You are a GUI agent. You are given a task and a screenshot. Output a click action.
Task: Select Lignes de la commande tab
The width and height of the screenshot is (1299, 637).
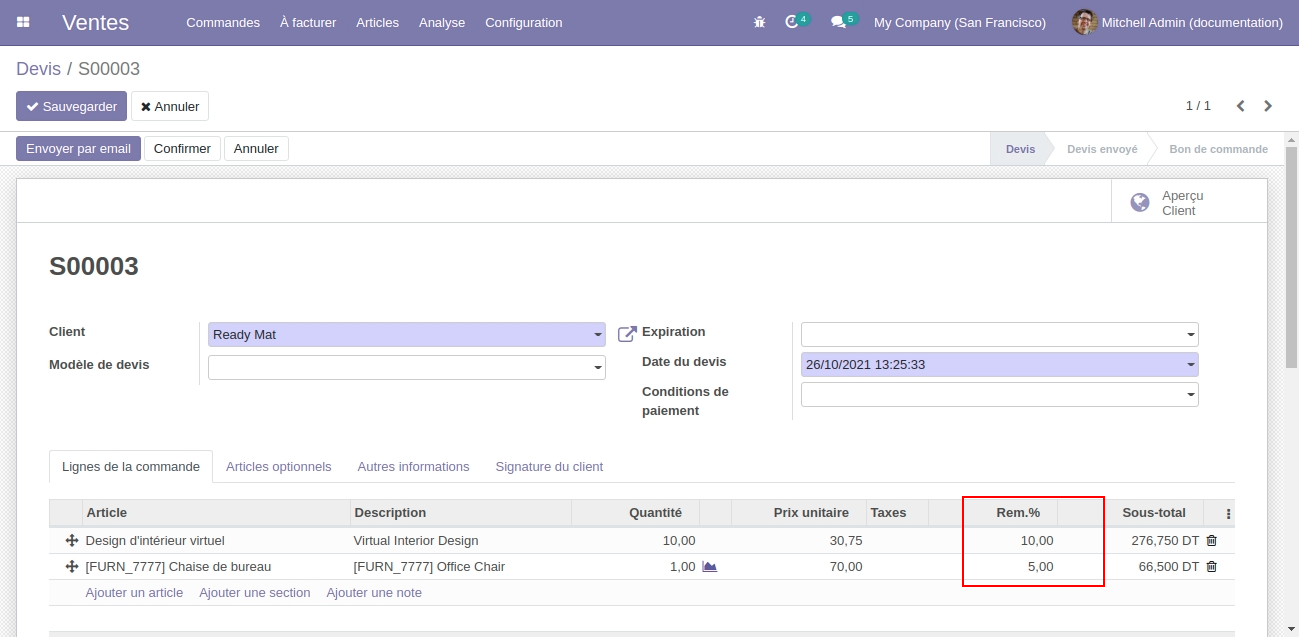[x=131, y=467]
